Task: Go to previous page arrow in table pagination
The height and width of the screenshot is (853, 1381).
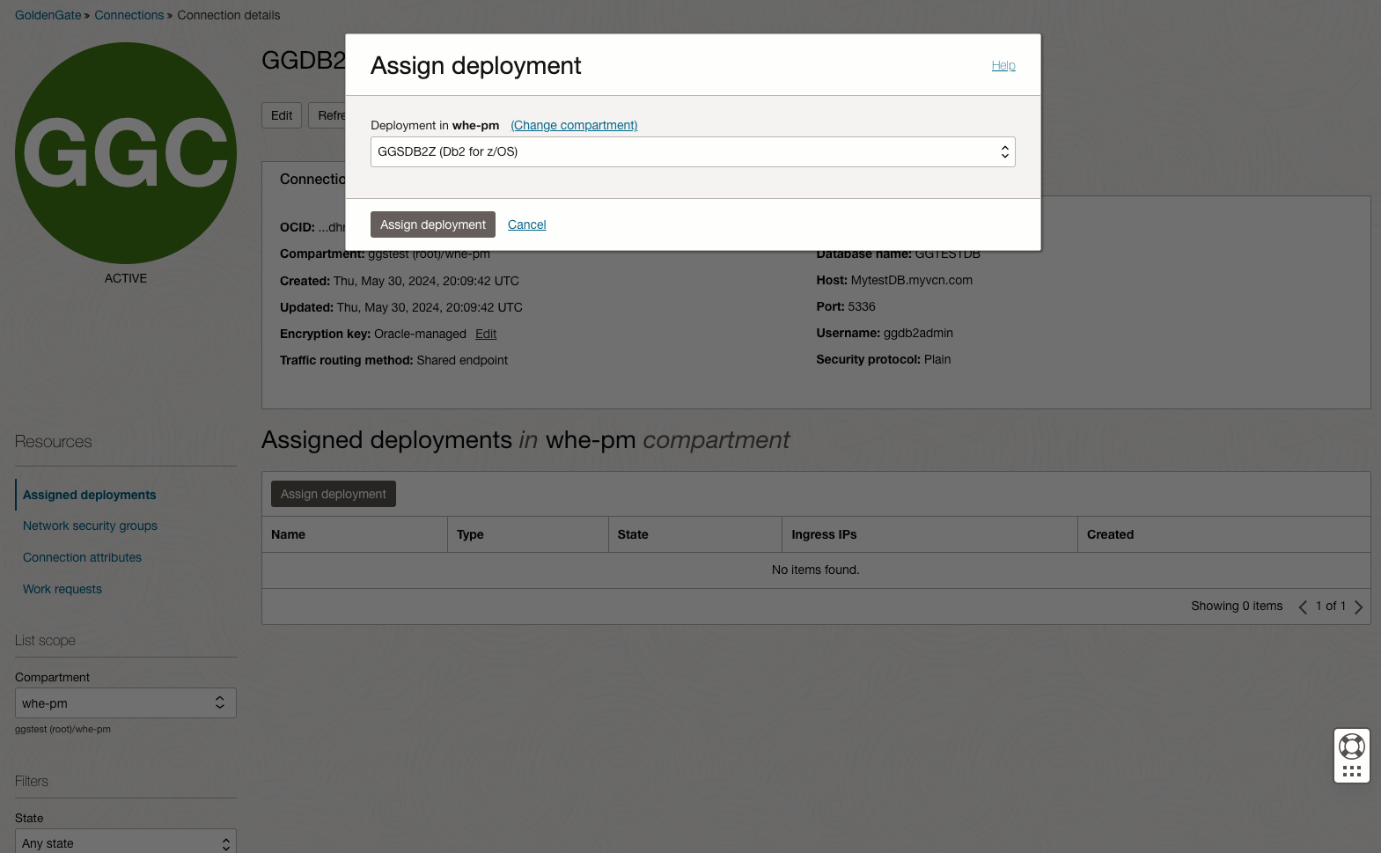Action: 1302,607
